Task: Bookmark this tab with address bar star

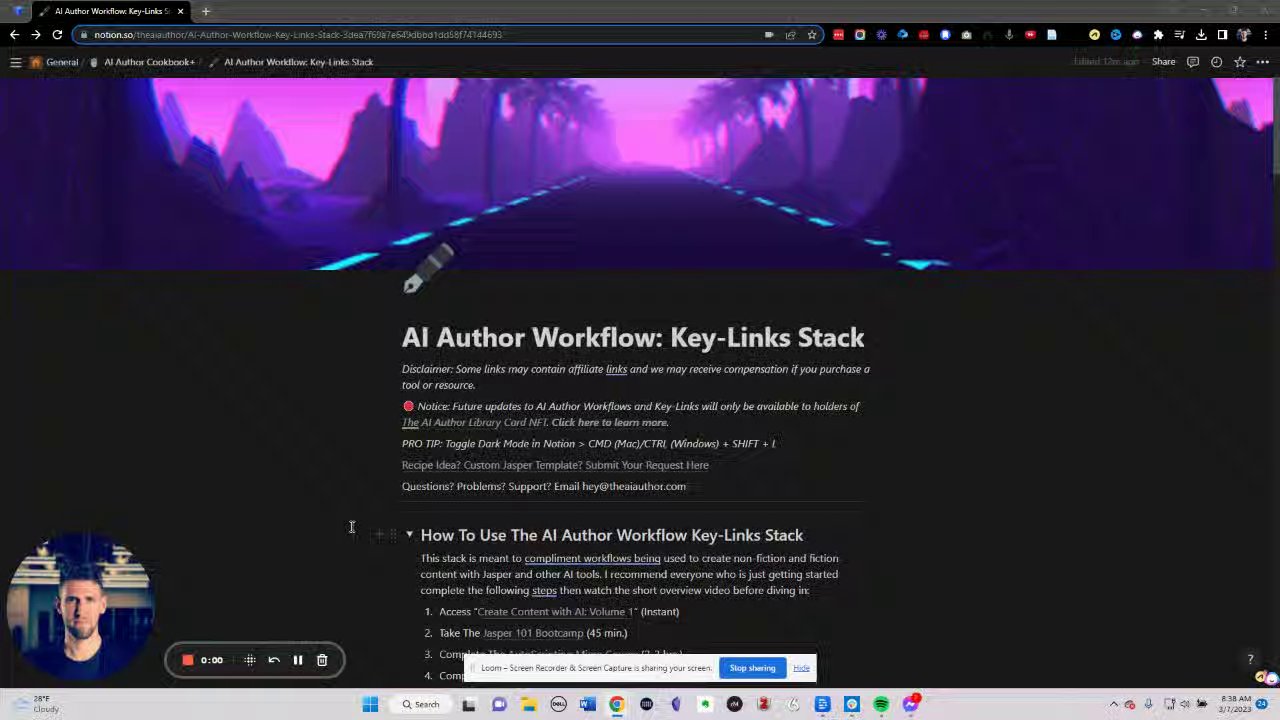Action: 812,35
